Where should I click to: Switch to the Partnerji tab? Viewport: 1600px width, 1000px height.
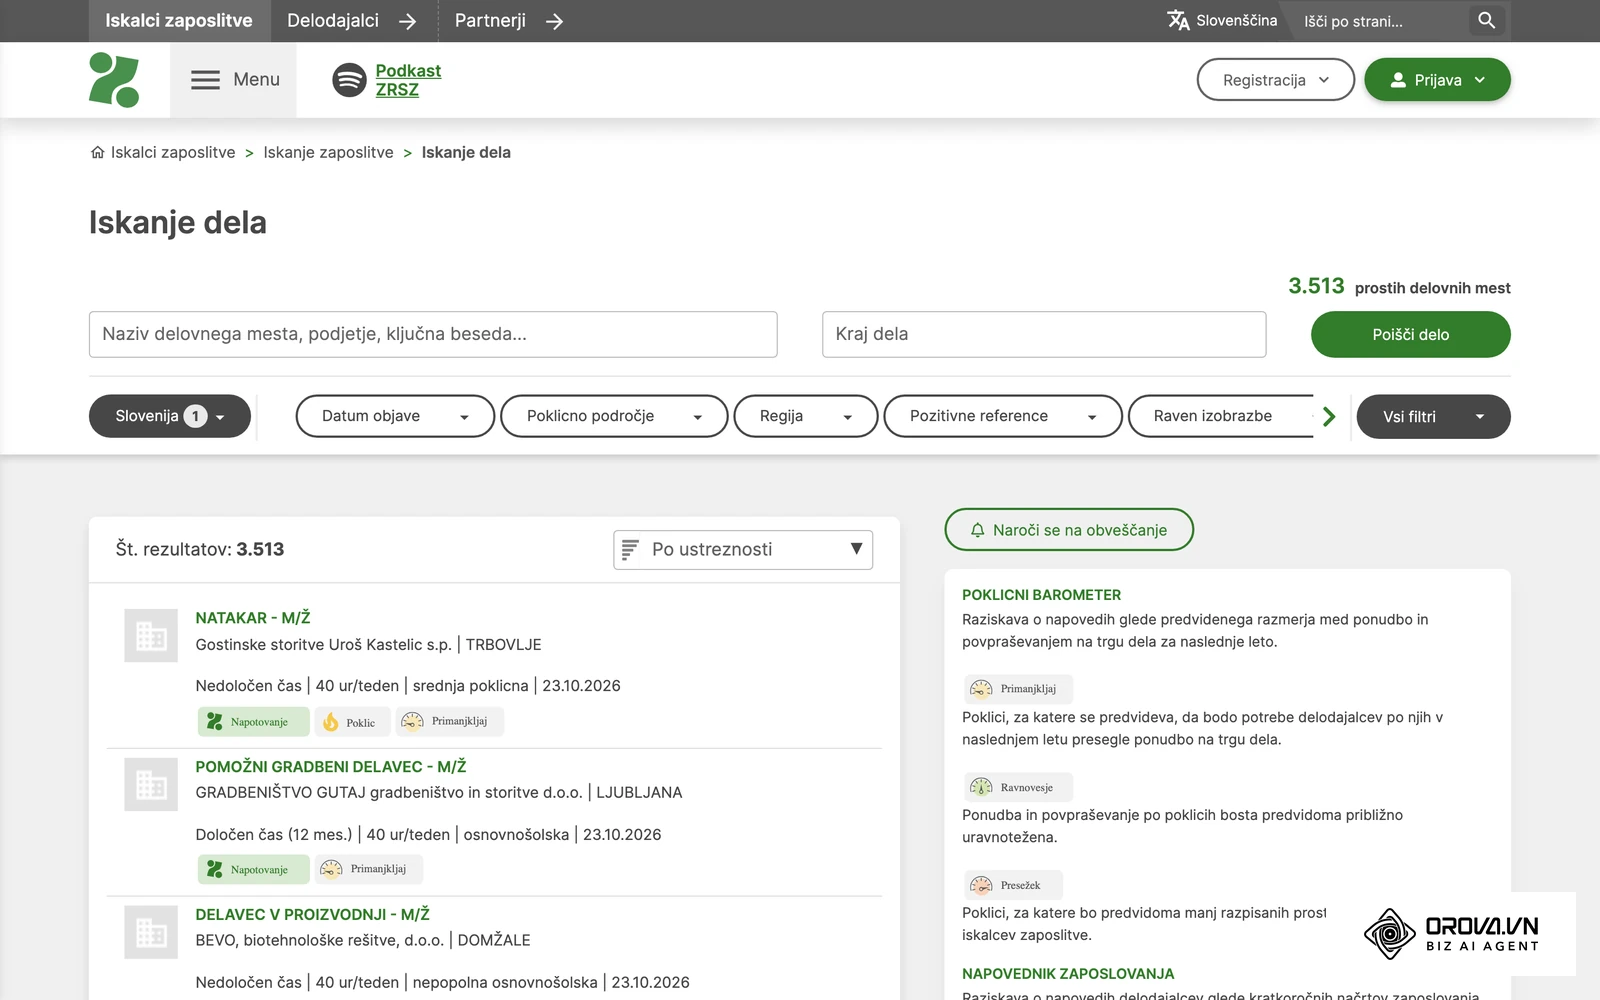click(x=509, y=21)
